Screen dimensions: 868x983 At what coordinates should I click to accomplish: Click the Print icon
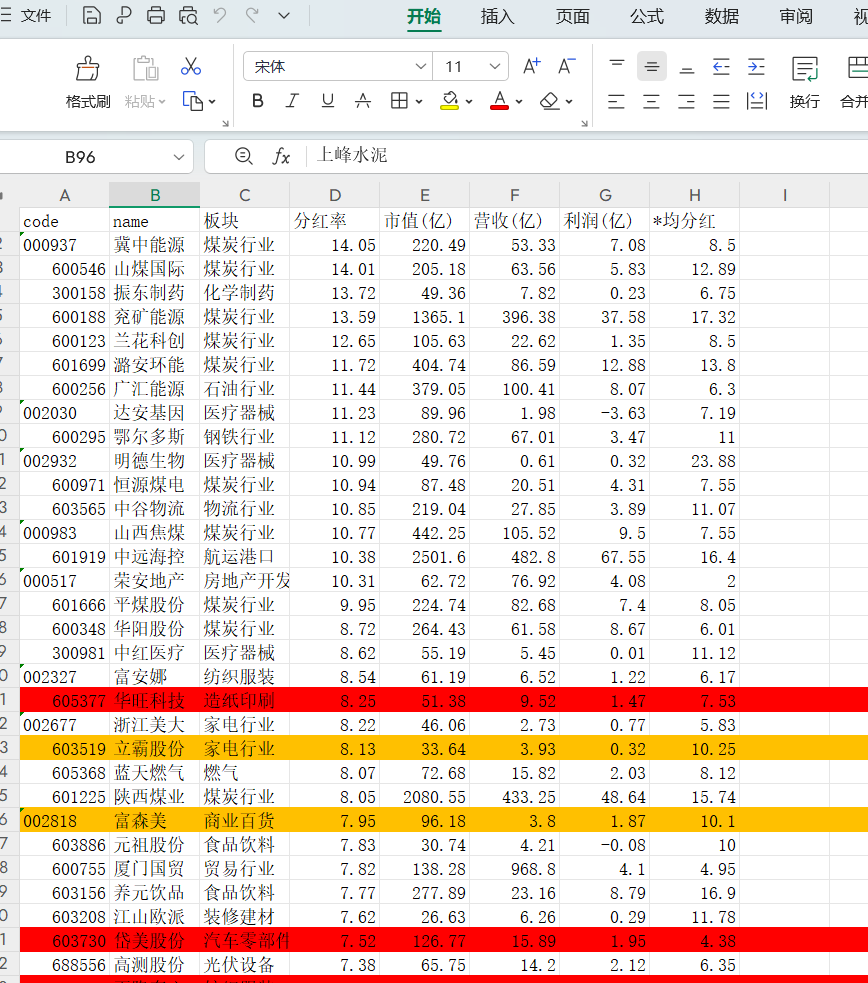coord(155,15)
